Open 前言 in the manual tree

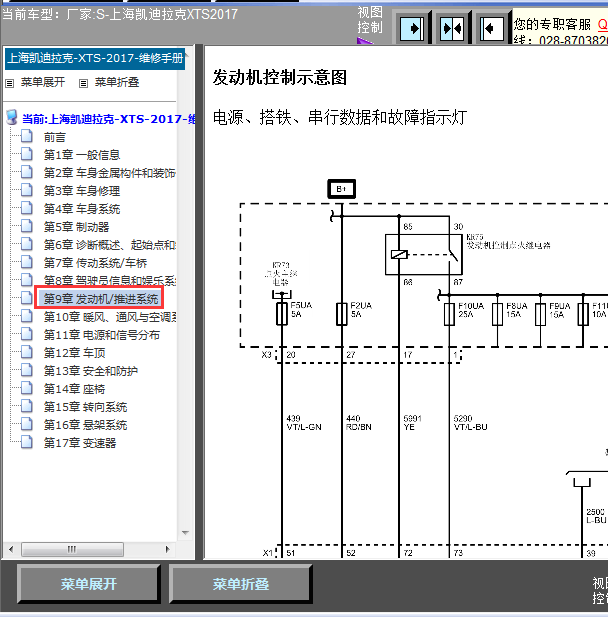pos(55,137)
